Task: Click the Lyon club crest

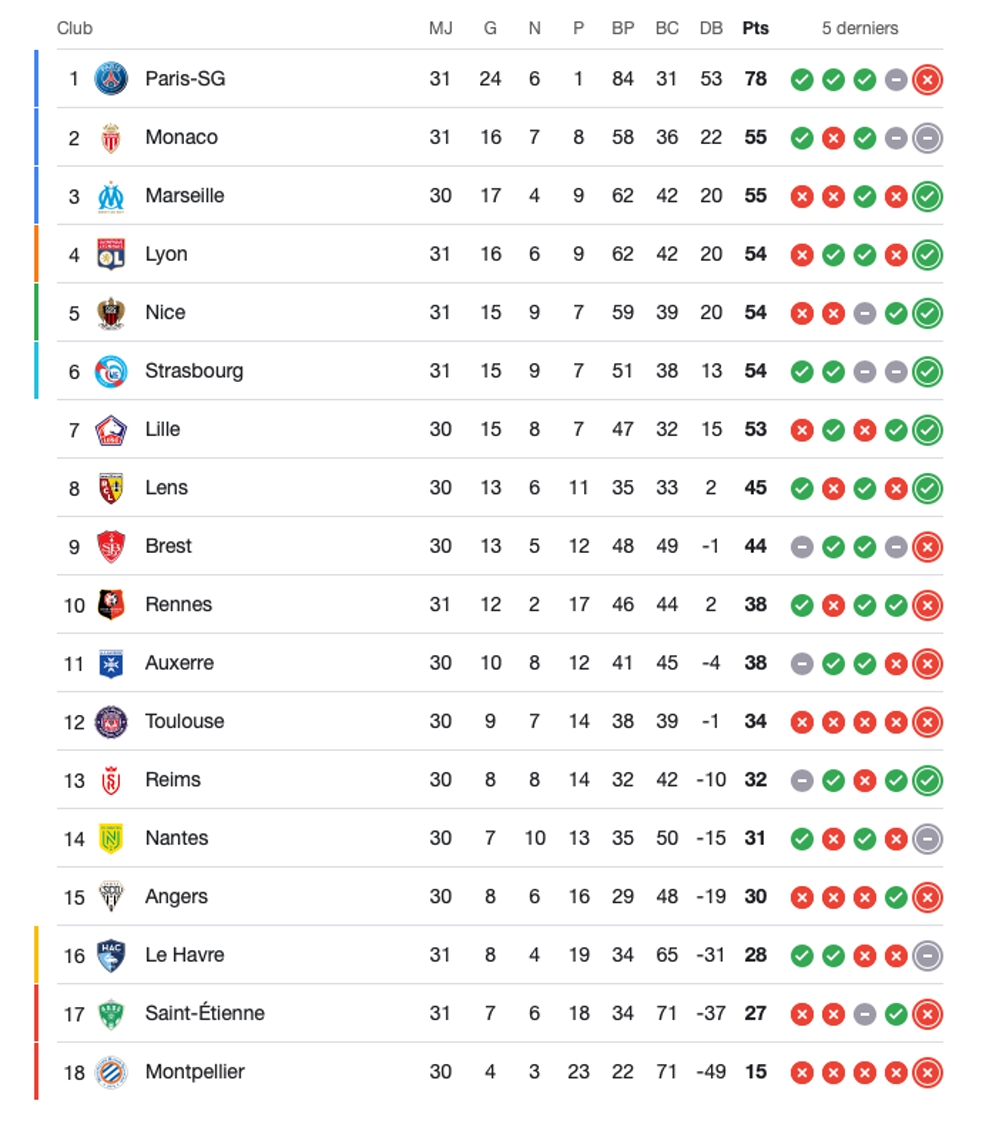Action: click(x=111, y=254)
